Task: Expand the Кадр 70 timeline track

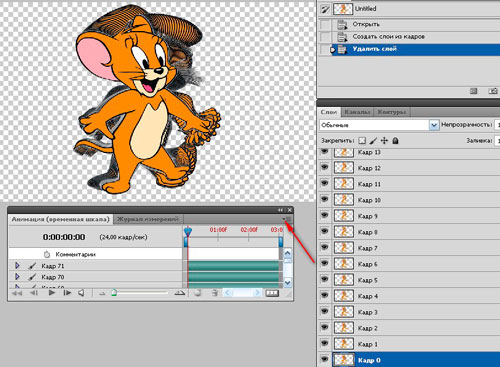Action: (17, 277)
